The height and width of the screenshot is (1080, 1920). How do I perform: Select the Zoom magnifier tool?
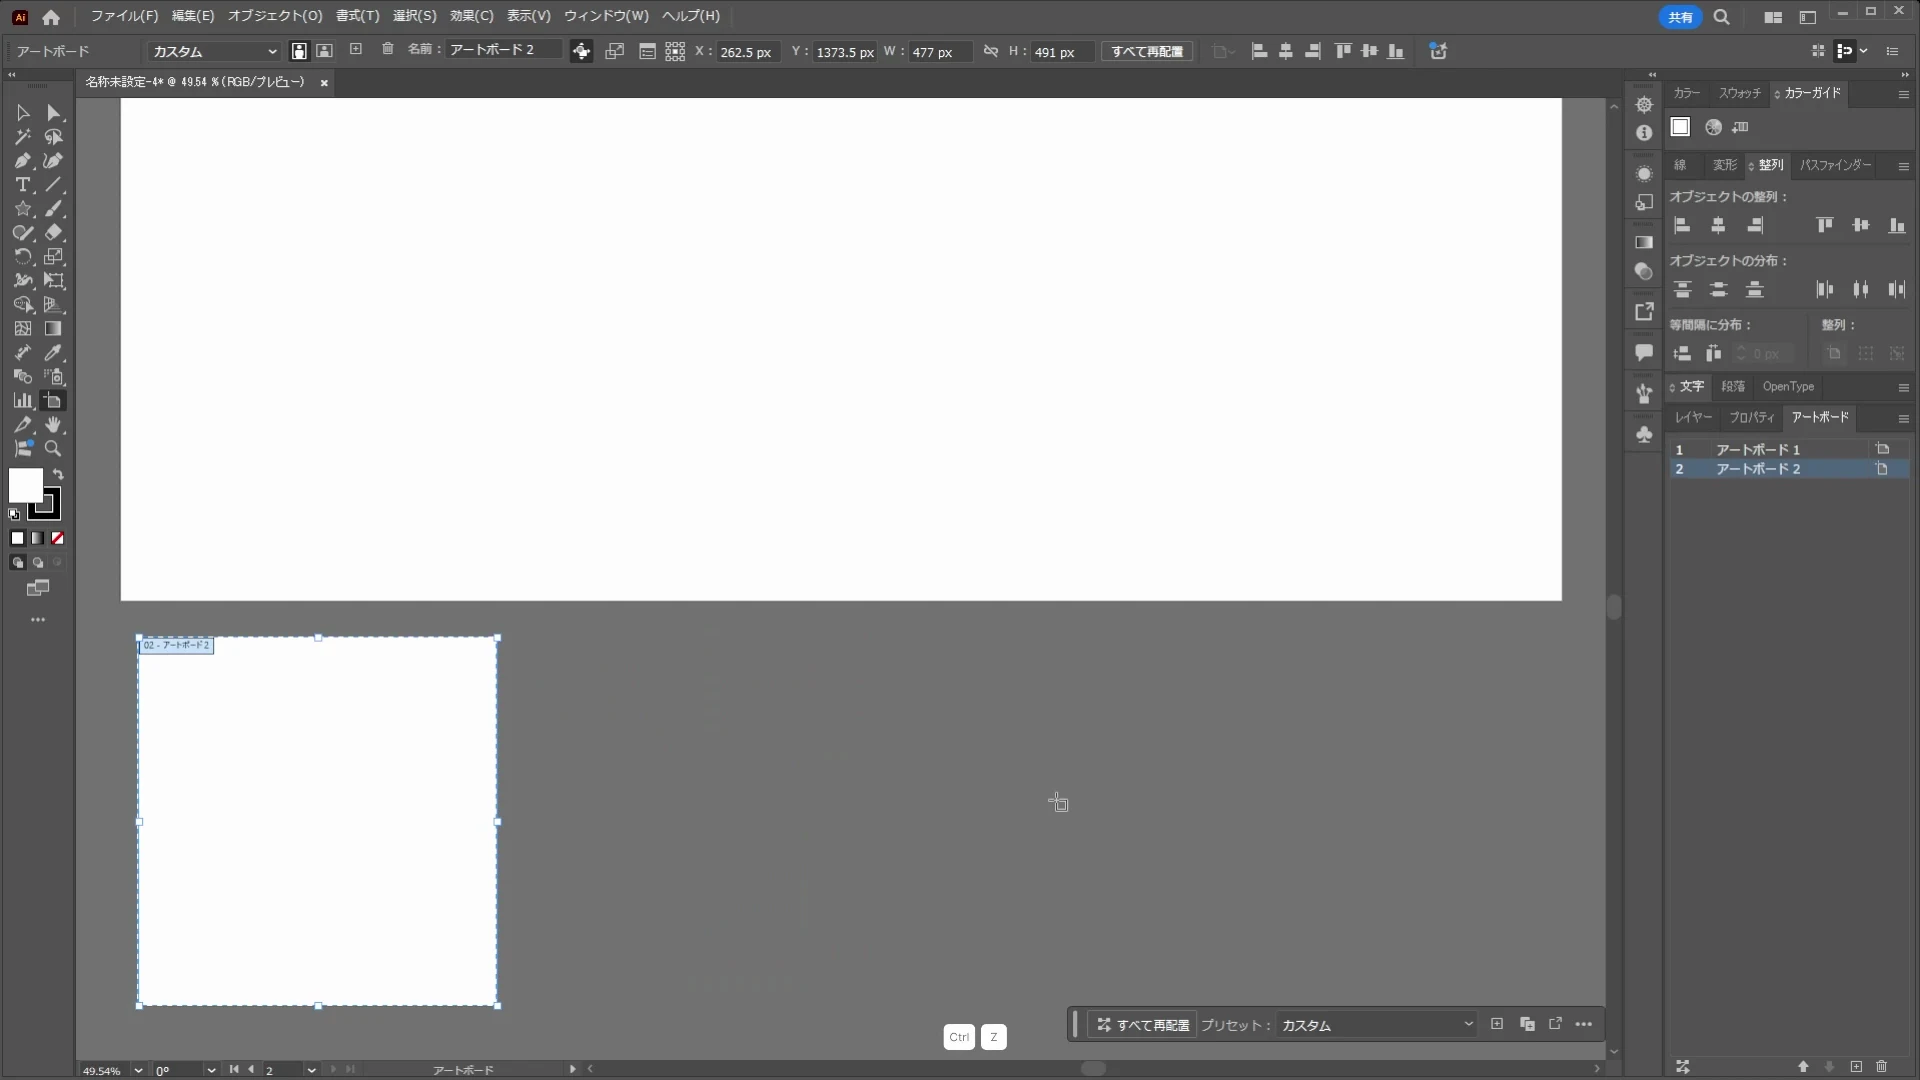pos(54,449)
